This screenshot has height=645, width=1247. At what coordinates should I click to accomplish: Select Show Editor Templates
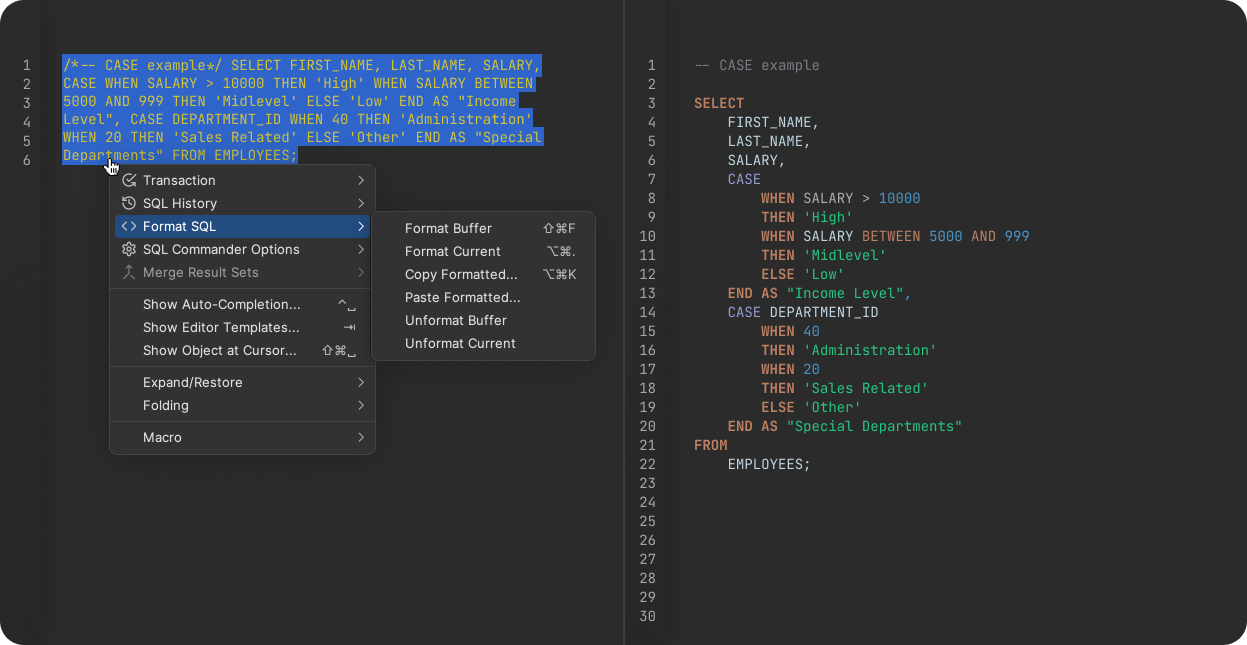point(221,327)
